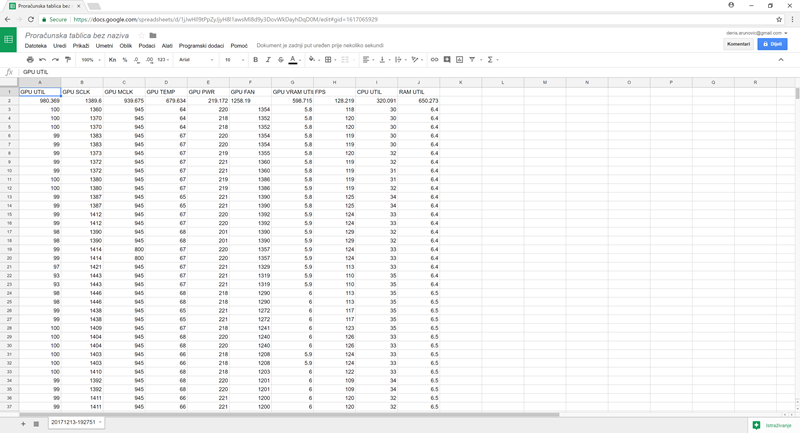This screenshot has height=433, width=800.
Task: Open the fill color picker
Action: click(x=314, y=60)
